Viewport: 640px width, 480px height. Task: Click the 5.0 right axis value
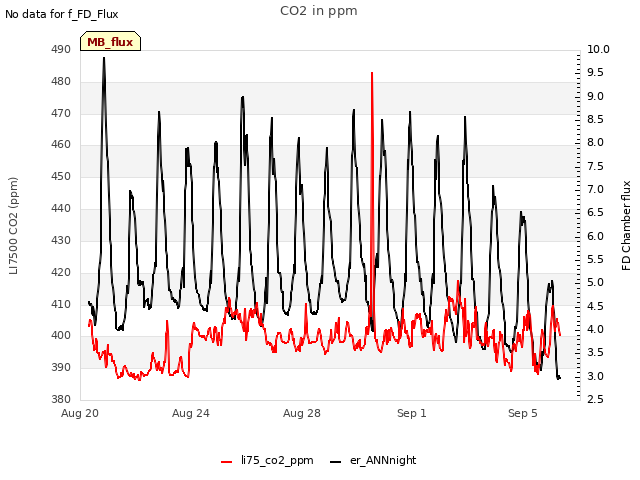[595, 282]
